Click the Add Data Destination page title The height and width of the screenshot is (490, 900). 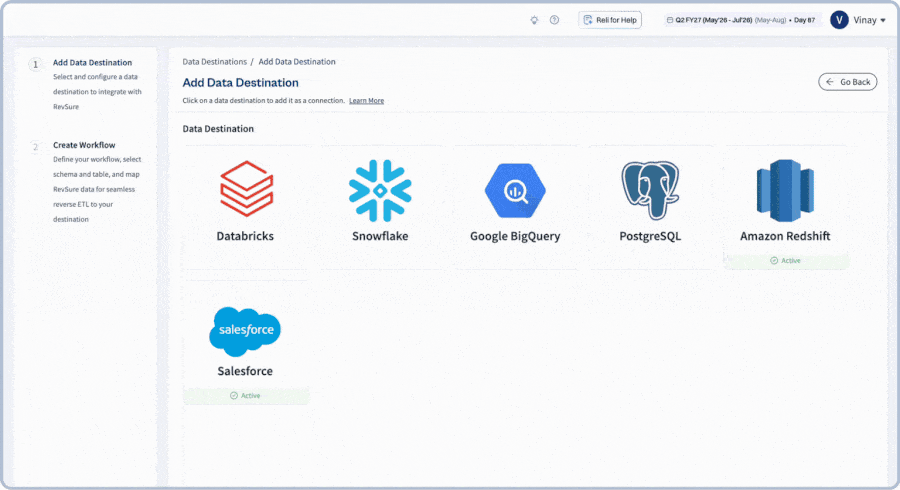(240, 83)
